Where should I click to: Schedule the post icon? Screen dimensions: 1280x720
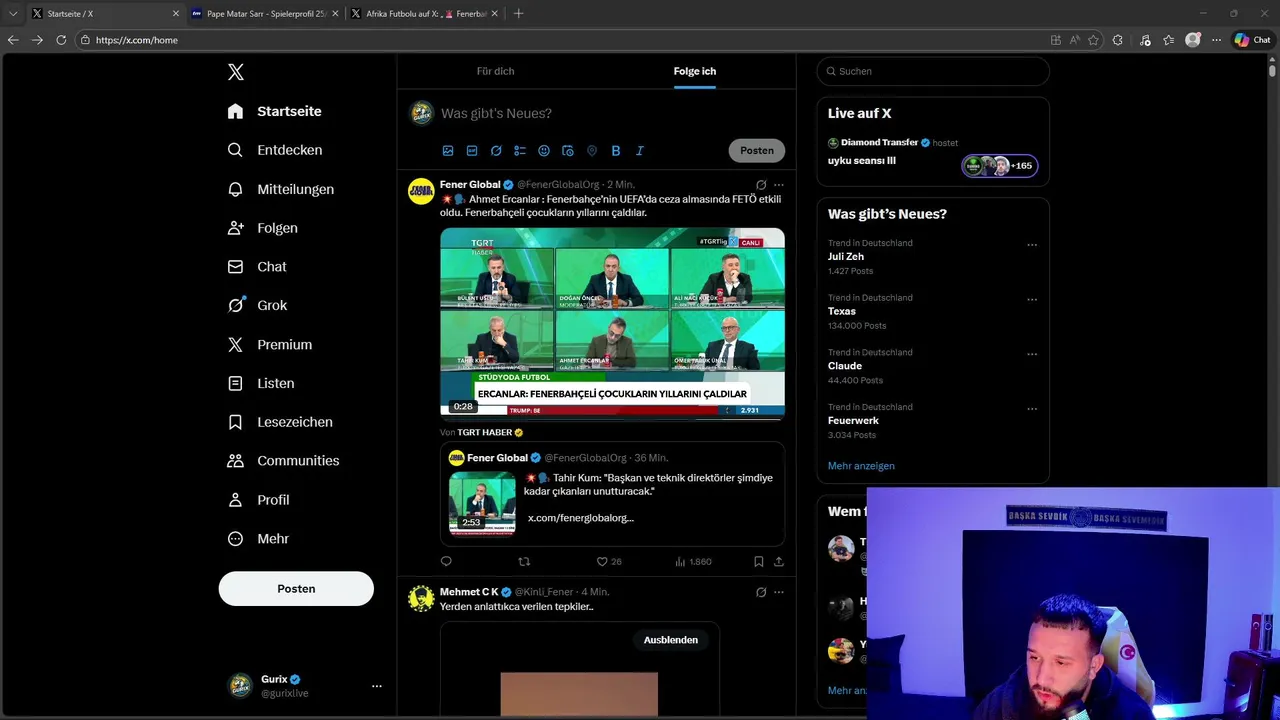tap(568, 151)
